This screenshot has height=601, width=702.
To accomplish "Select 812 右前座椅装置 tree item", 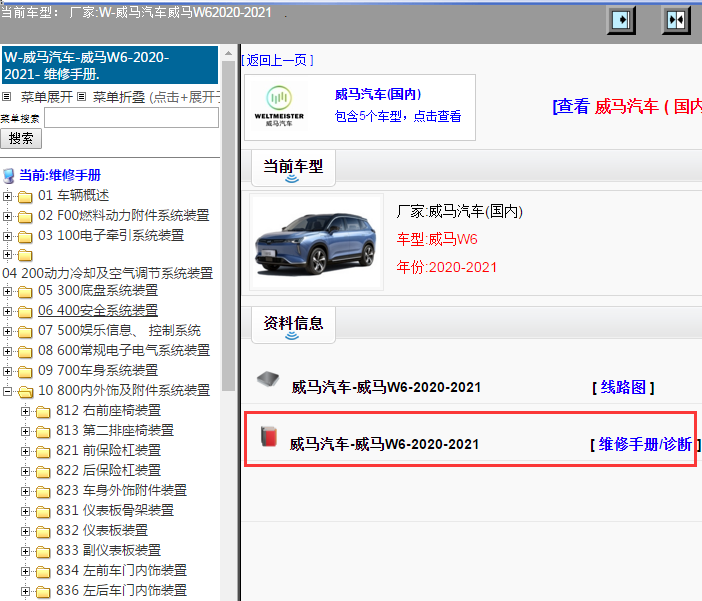I will coord(108,410).
